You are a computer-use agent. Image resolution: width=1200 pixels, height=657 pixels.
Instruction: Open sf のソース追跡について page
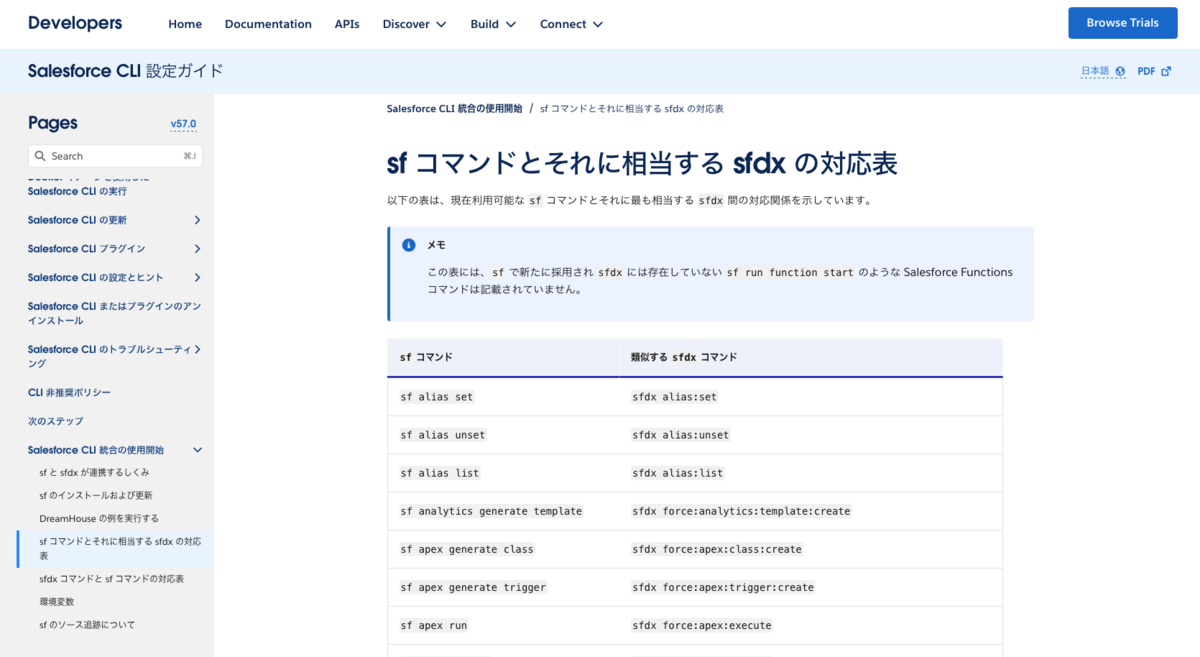[87, 625]
